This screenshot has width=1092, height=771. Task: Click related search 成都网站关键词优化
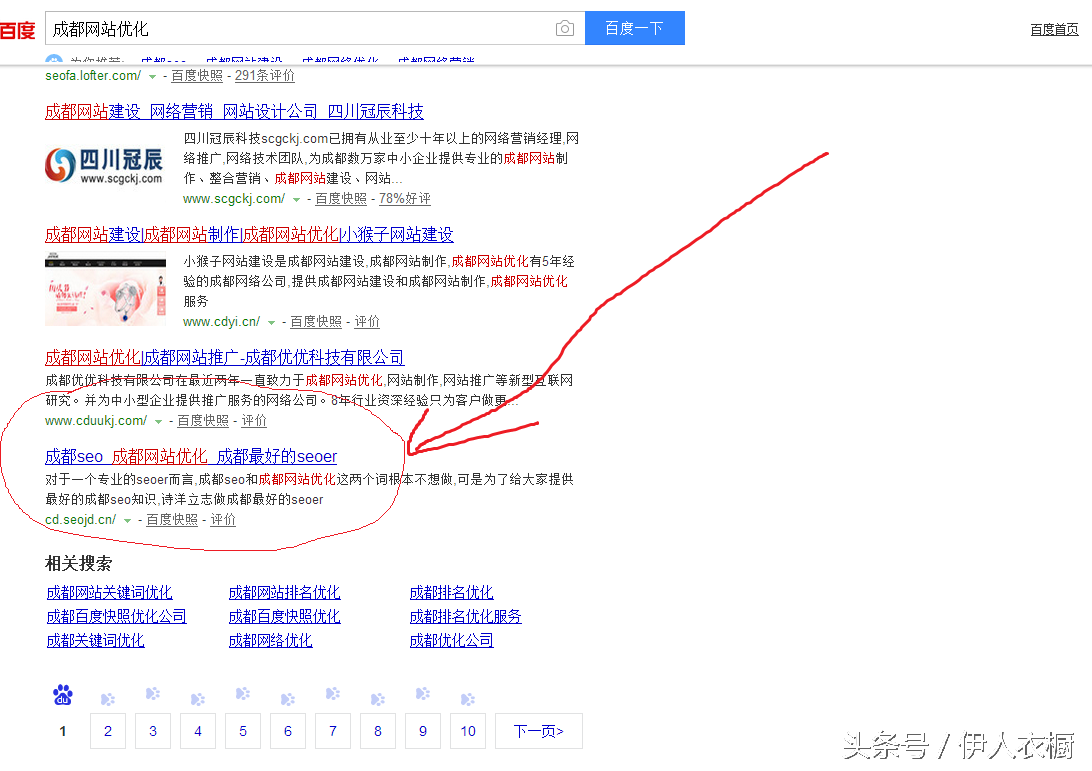coord(110,592)
